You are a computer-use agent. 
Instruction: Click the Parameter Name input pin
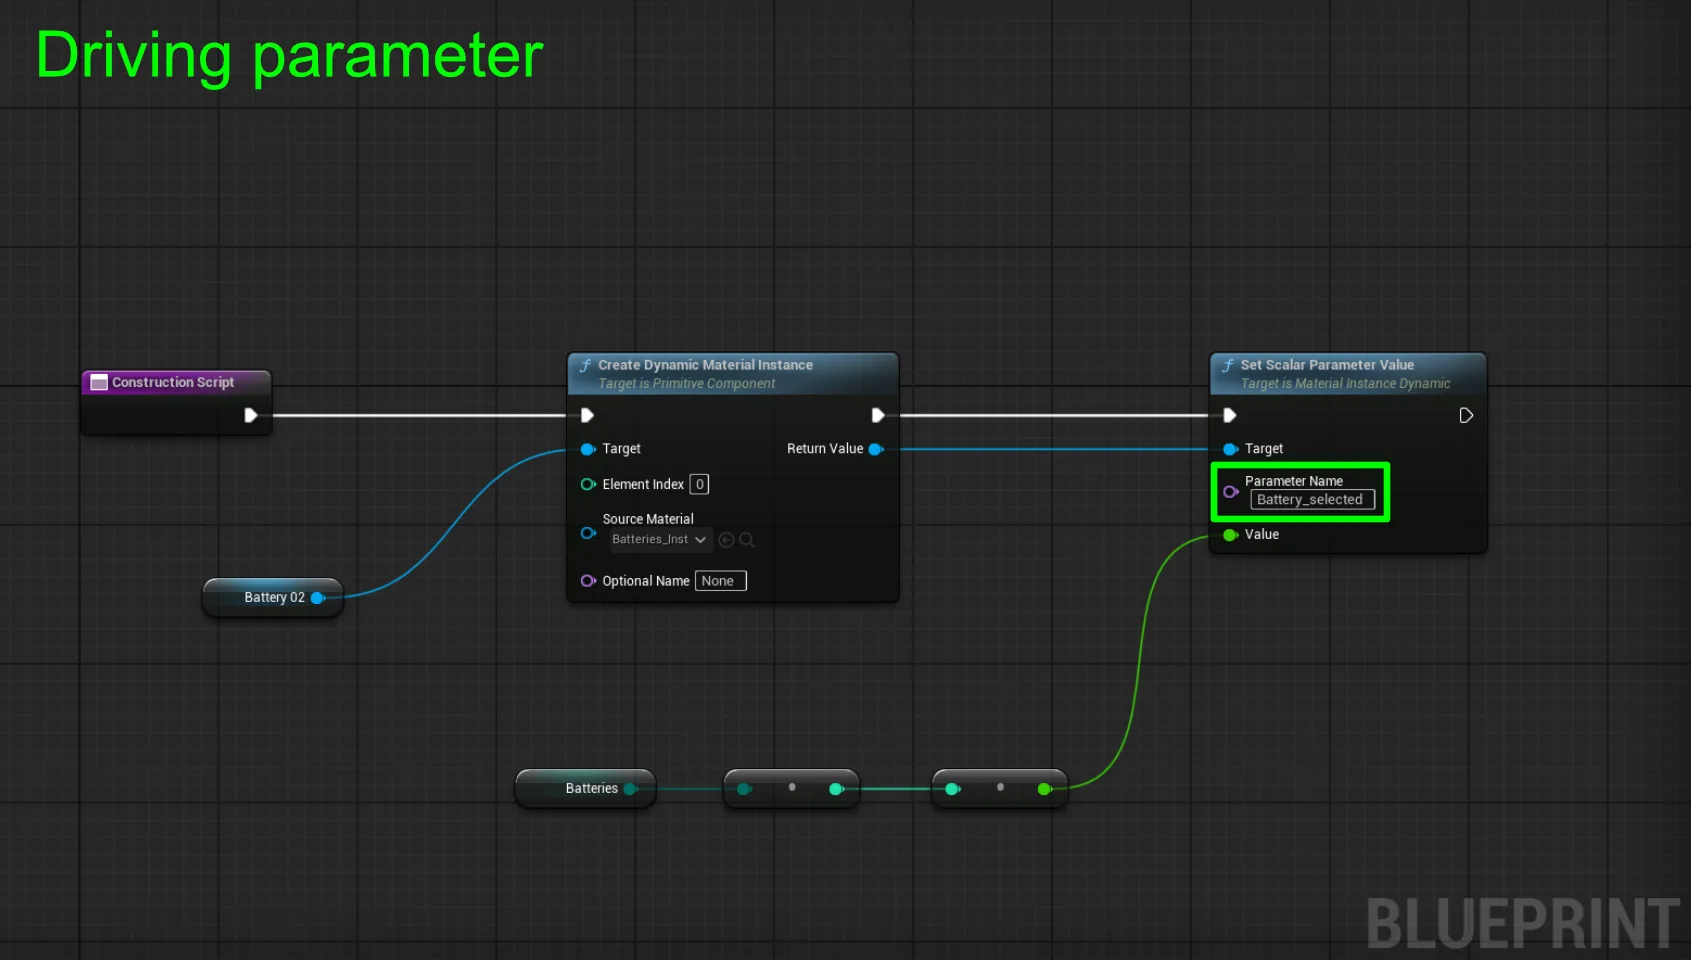(x=1231, y=491)
